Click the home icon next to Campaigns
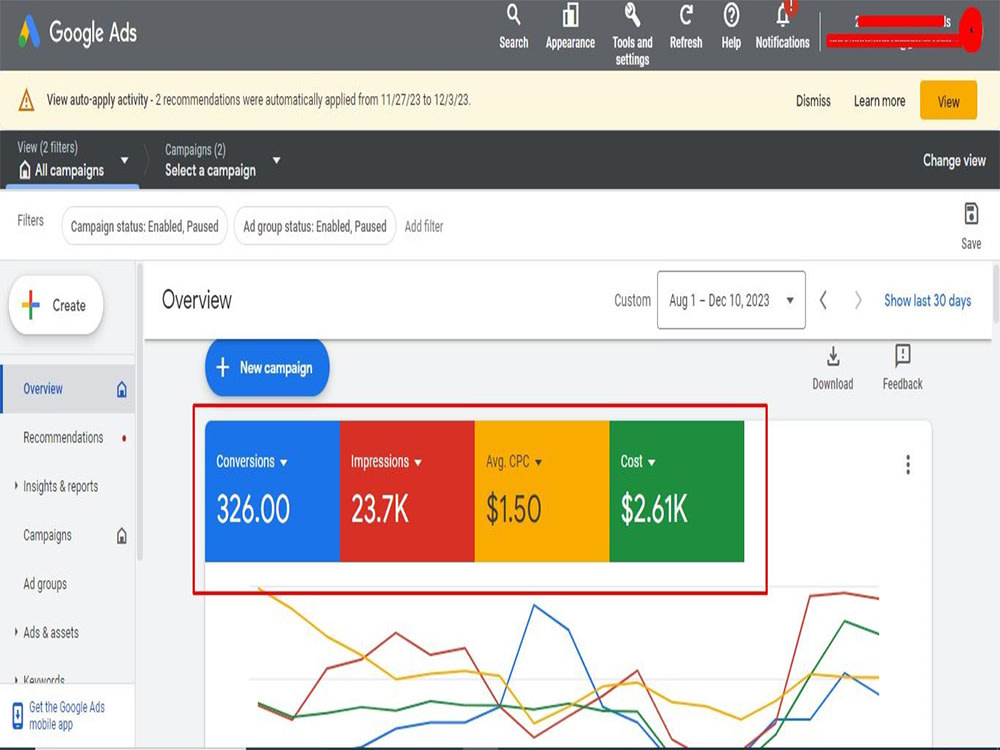Viewport: 1000px width, 750px height. (x=122, y=536)
